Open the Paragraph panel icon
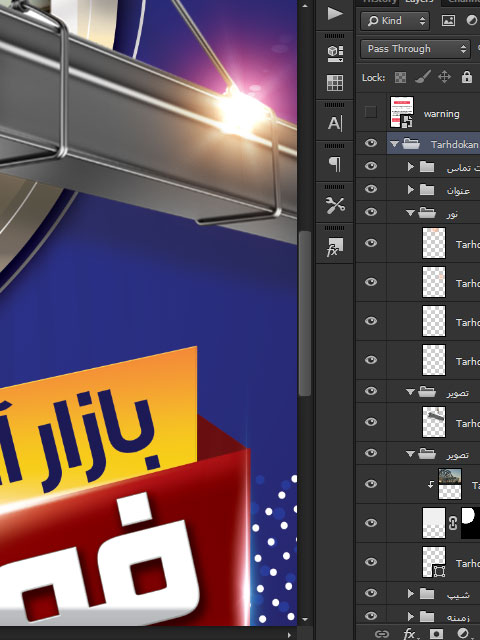 pos(335,164)
